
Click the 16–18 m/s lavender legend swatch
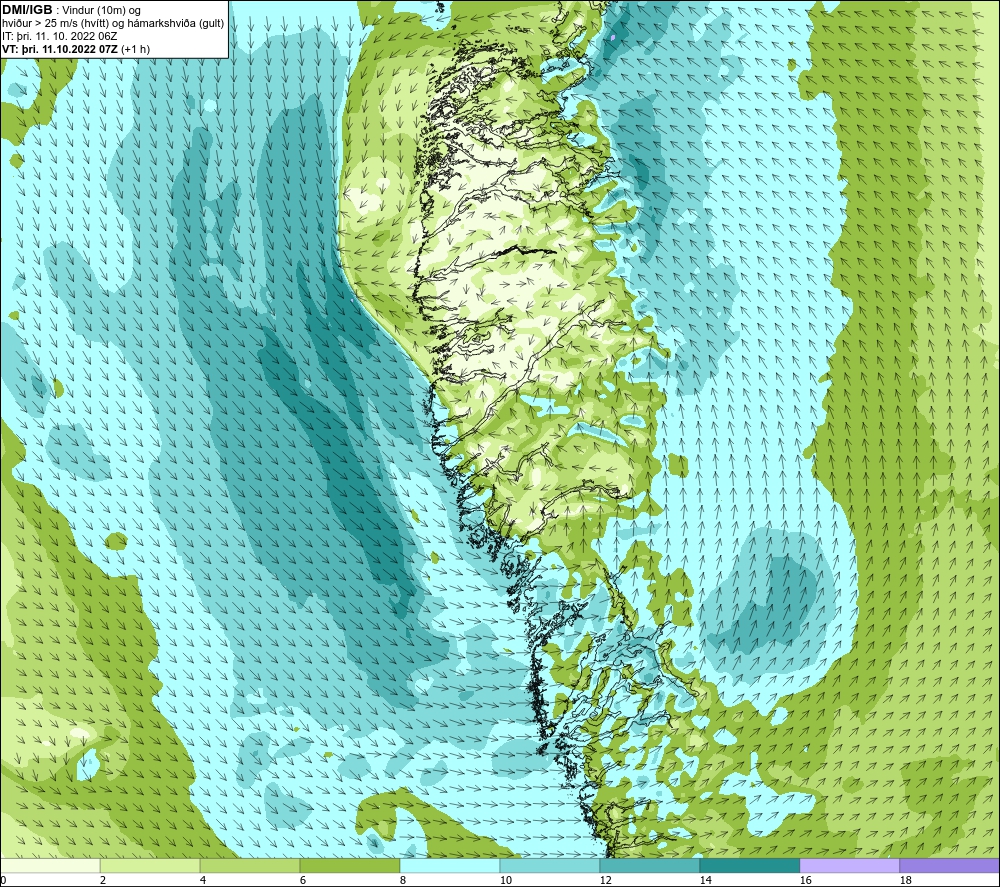849,866
